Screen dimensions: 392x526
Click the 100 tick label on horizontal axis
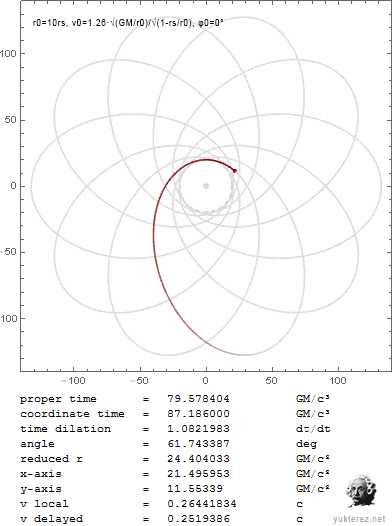(338, 380)
